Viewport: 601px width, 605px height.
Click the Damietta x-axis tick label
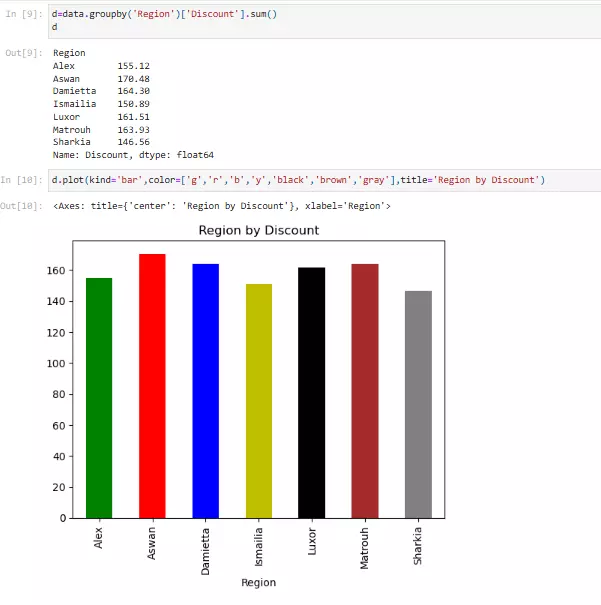pos(205,551)
